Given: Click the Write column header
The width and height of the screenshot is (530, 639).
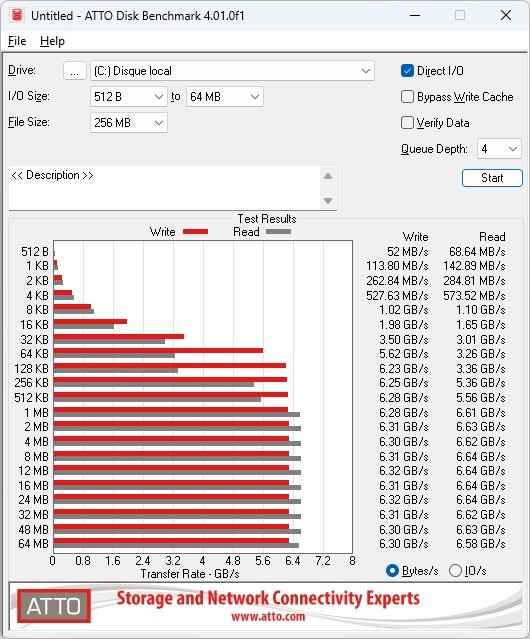Looking at the screenshot, I should click(416, 237).
